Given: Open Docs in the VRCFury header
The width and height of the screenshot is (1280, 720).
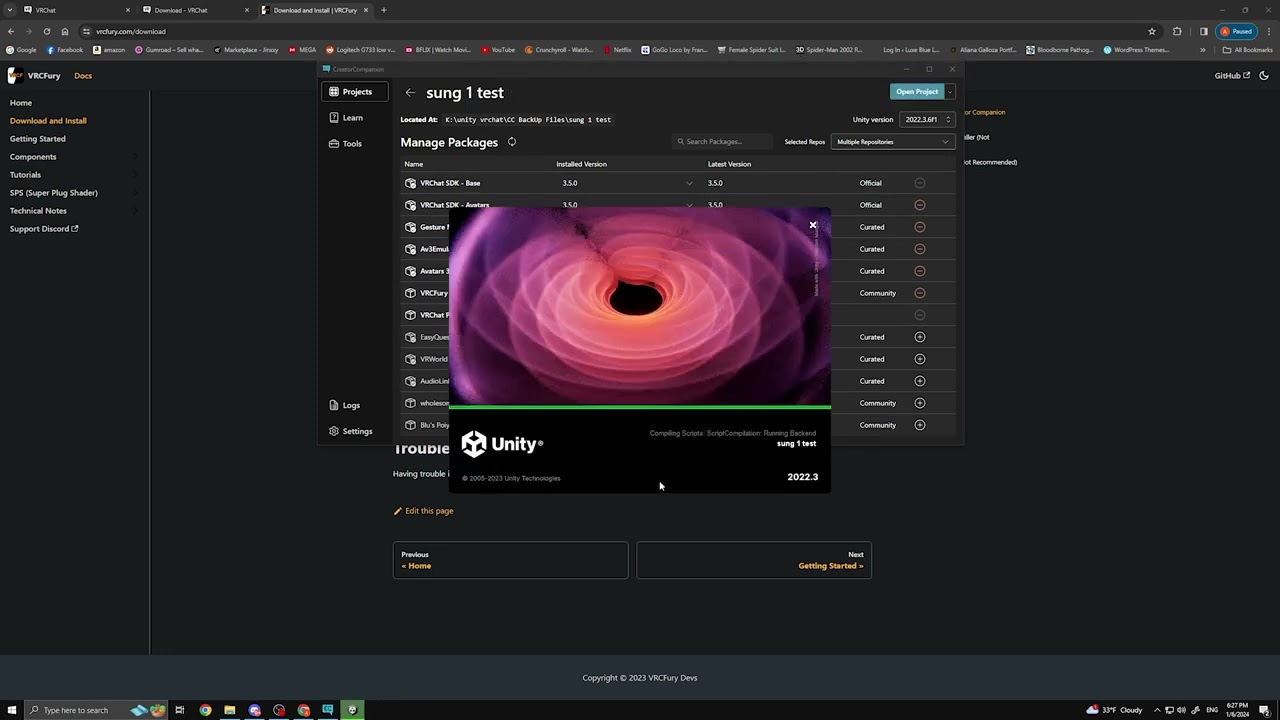Looking at the screenshot, I should coord(83,76).
